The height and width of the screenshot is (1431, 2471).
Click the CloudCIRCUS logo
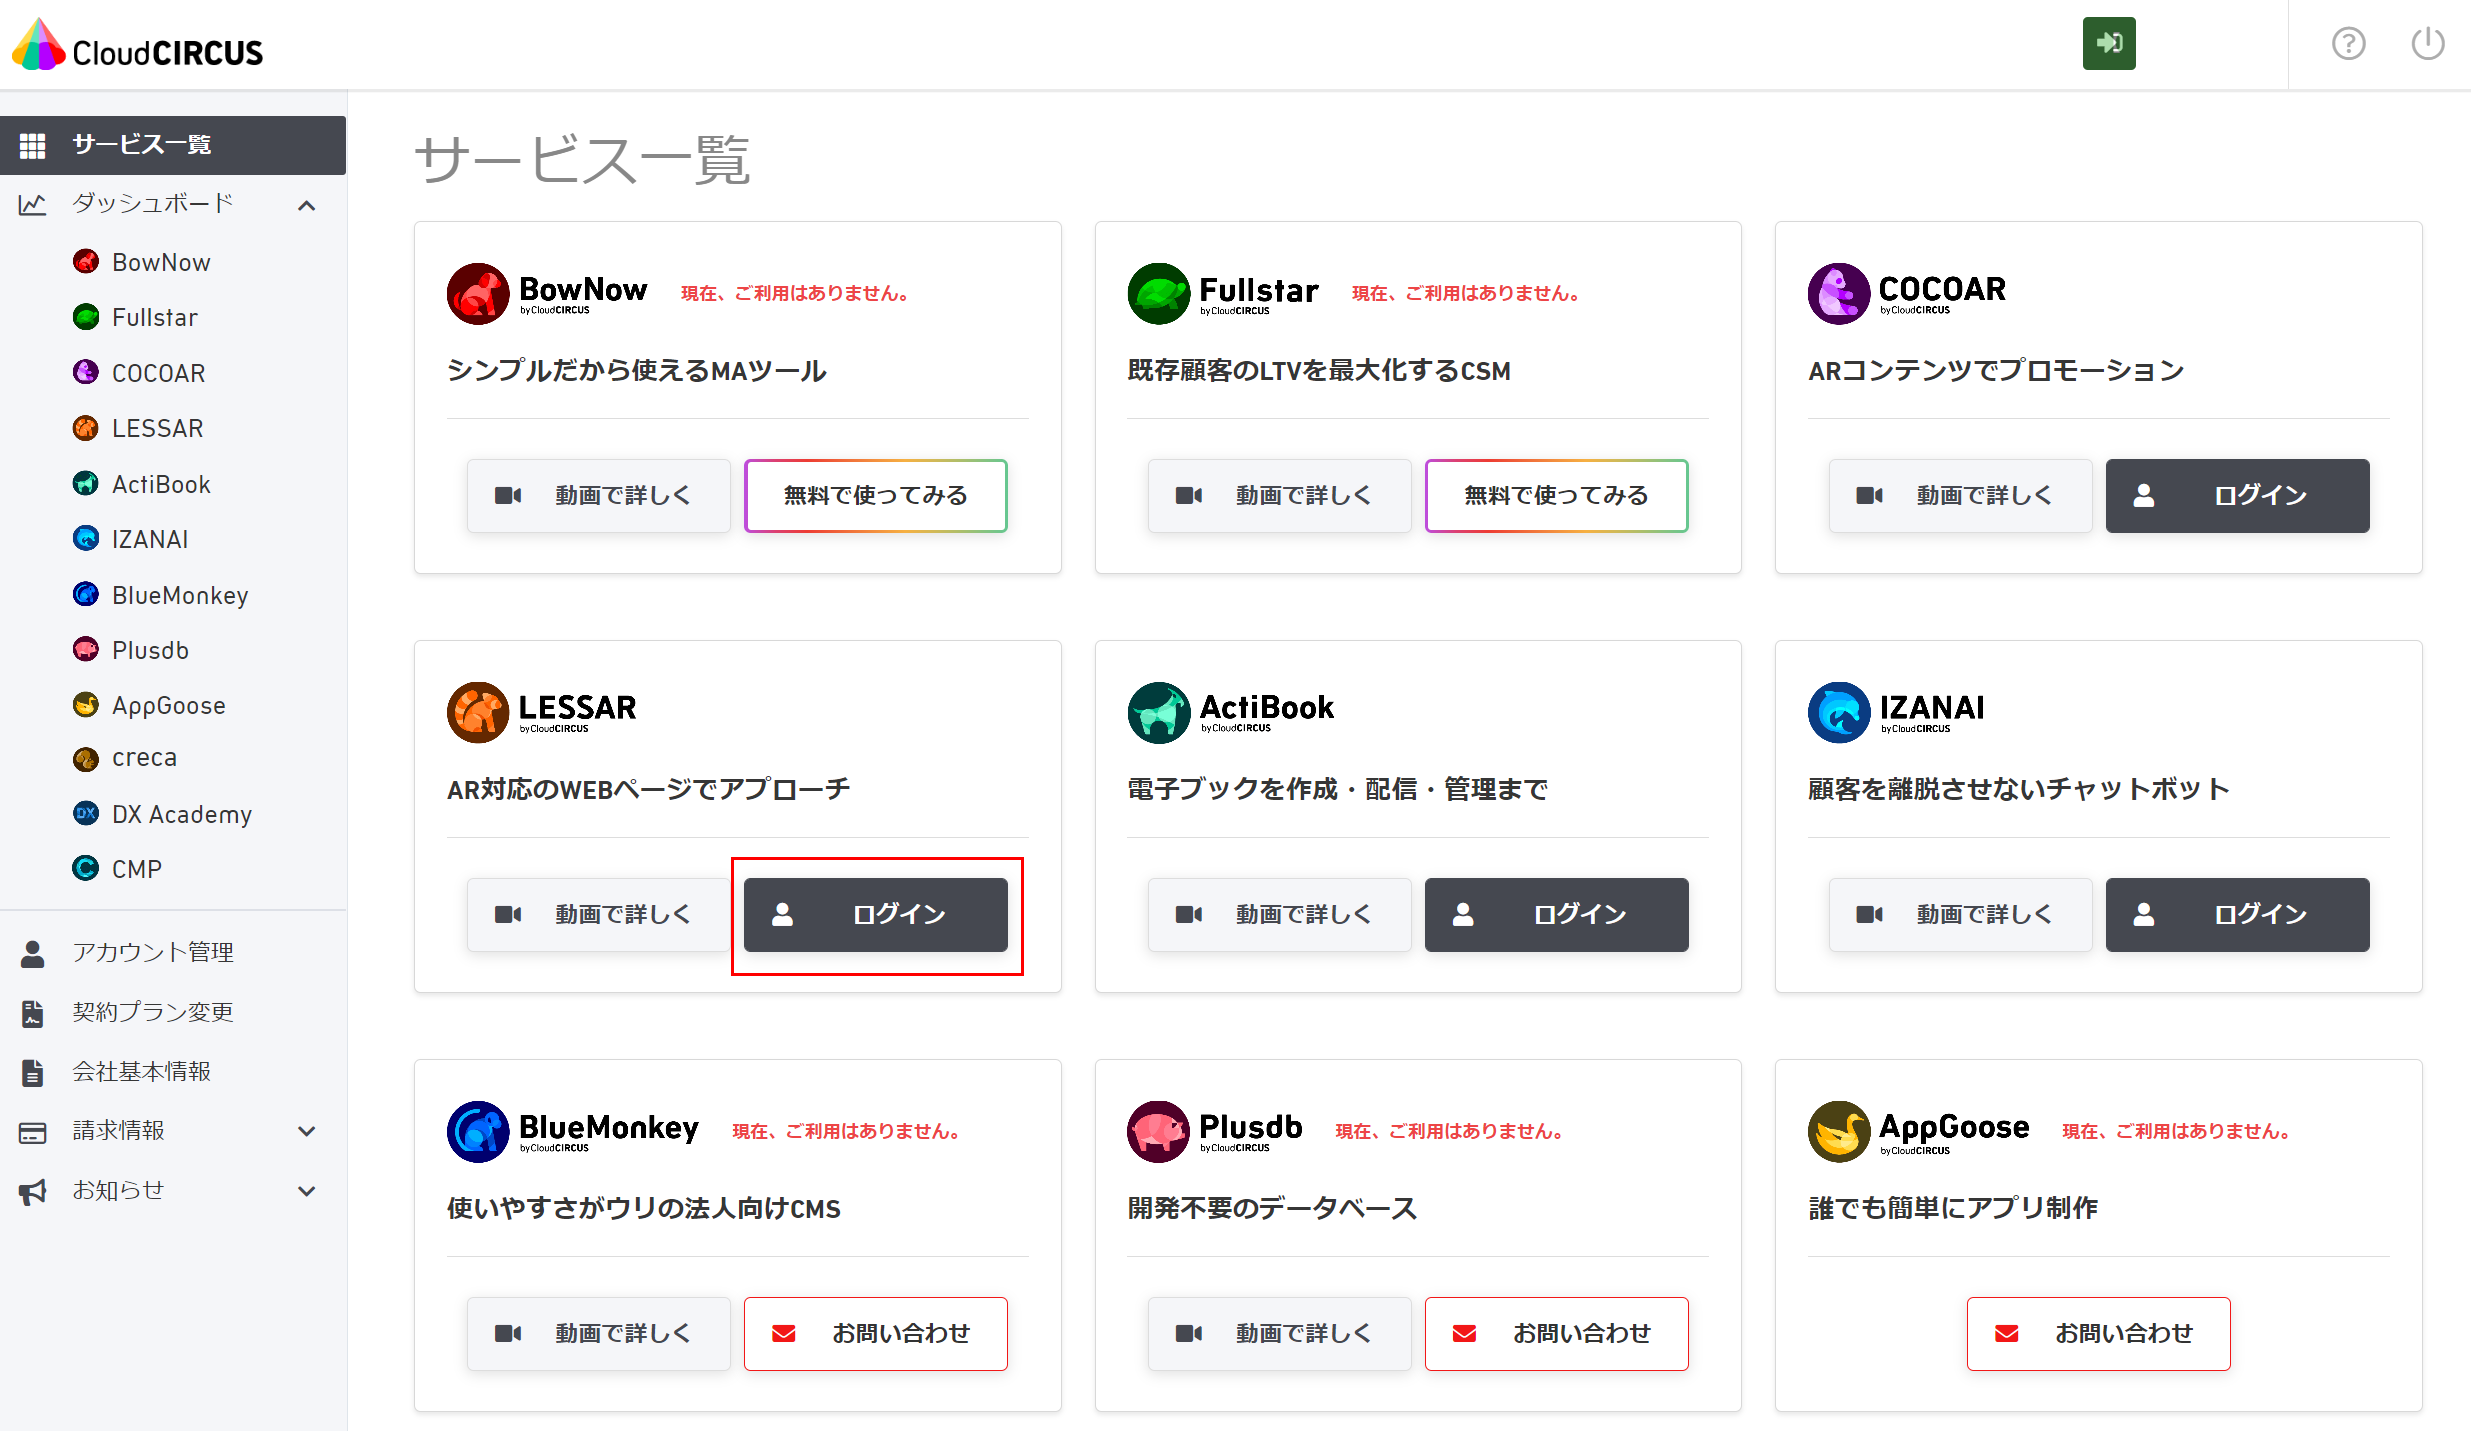click(137, 45)
